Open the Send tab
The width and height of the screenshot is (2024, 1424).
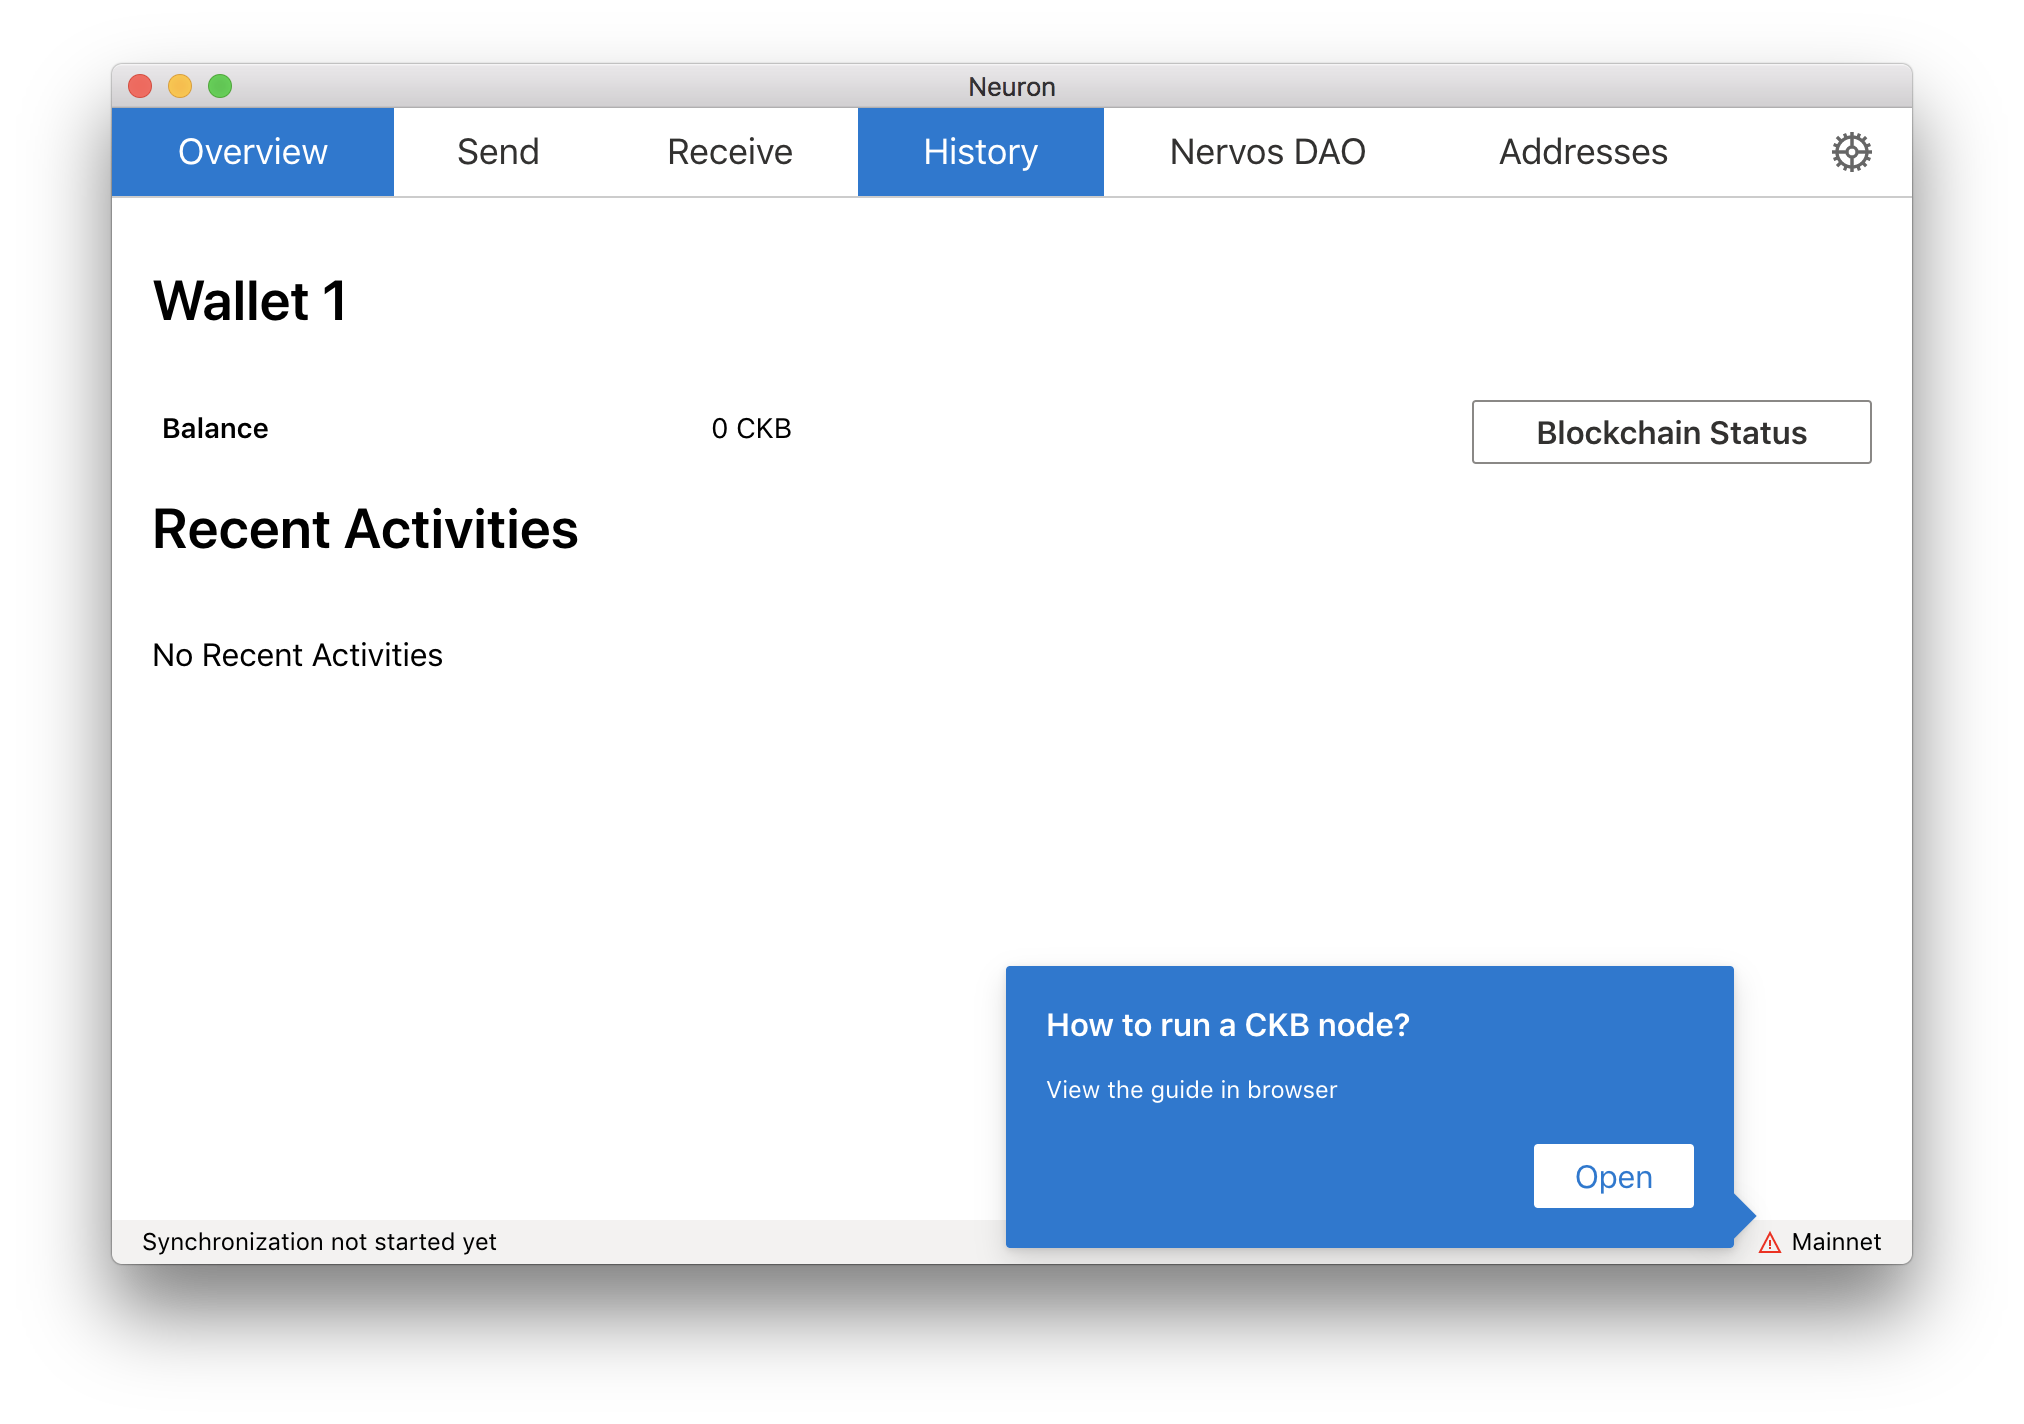tap(498, 152)
